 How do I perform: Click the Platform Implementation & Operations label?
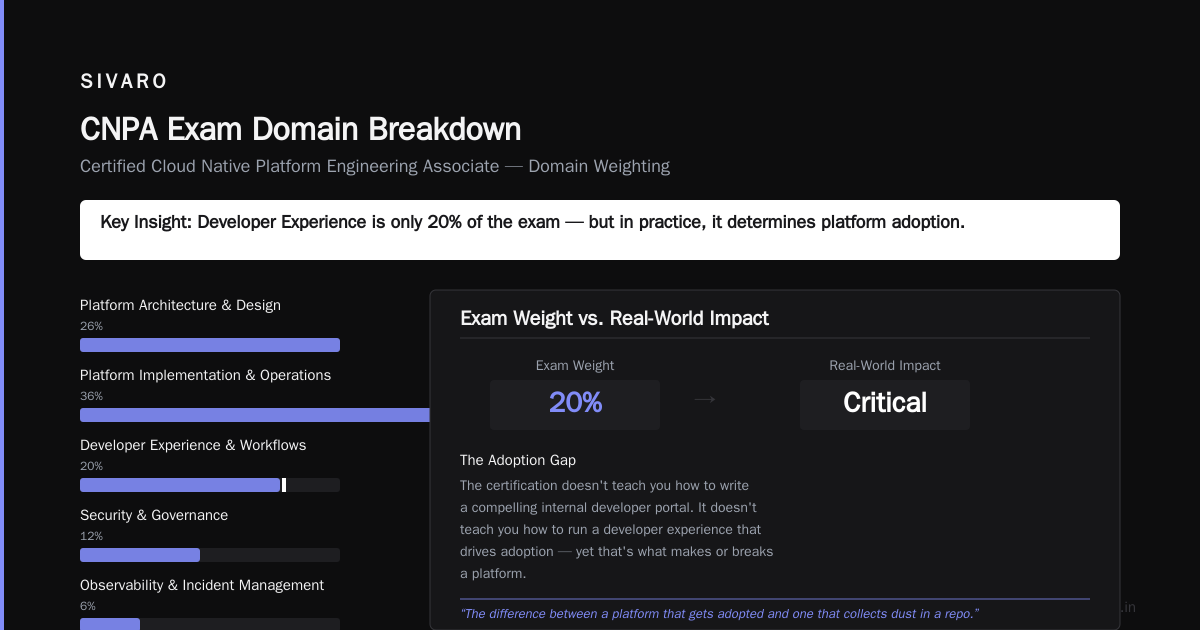tap(205, 375)
